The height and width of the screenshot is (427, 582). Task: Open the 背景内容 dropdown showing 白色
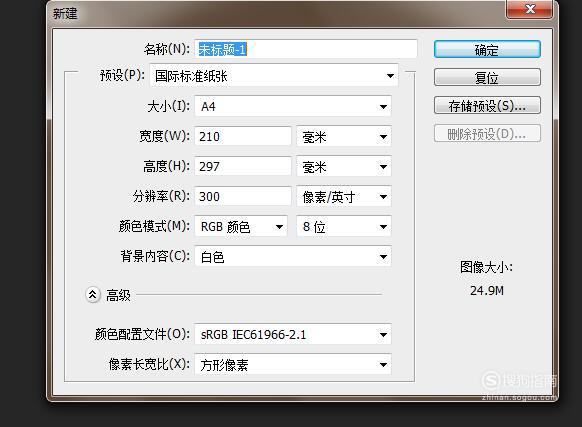pyautogui.click(x=293, y=257)
